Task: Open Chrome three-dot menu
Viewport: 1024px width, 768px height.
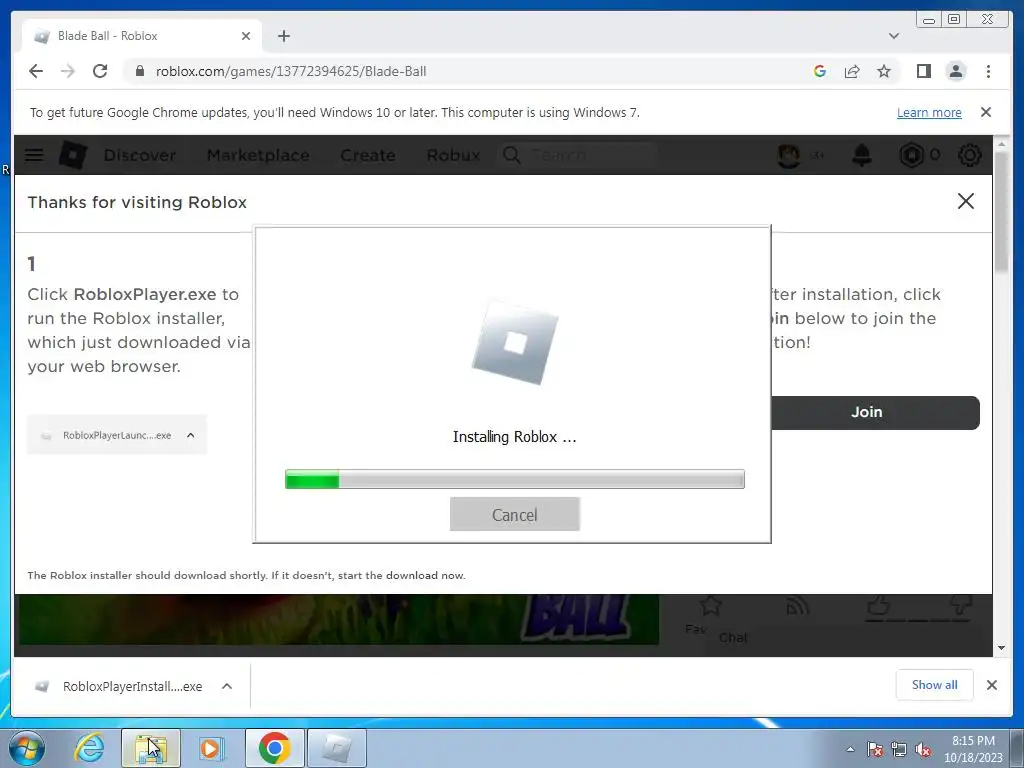Action: [x=988, y=71]
